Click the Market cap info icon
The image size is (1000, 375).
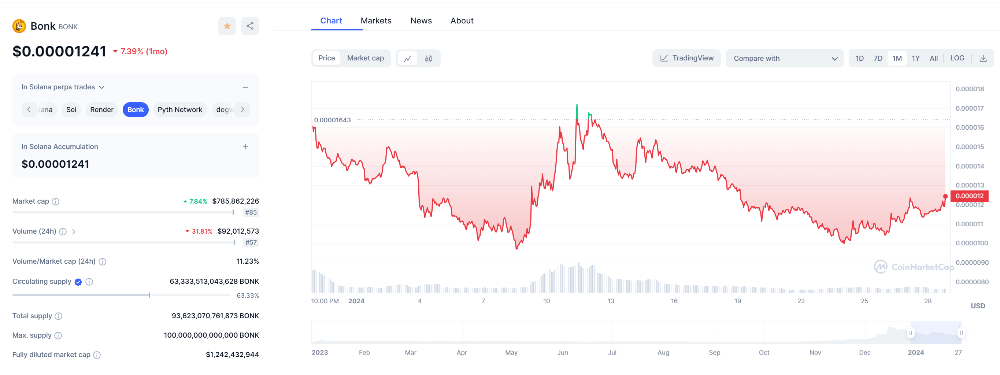click(55, 202)
